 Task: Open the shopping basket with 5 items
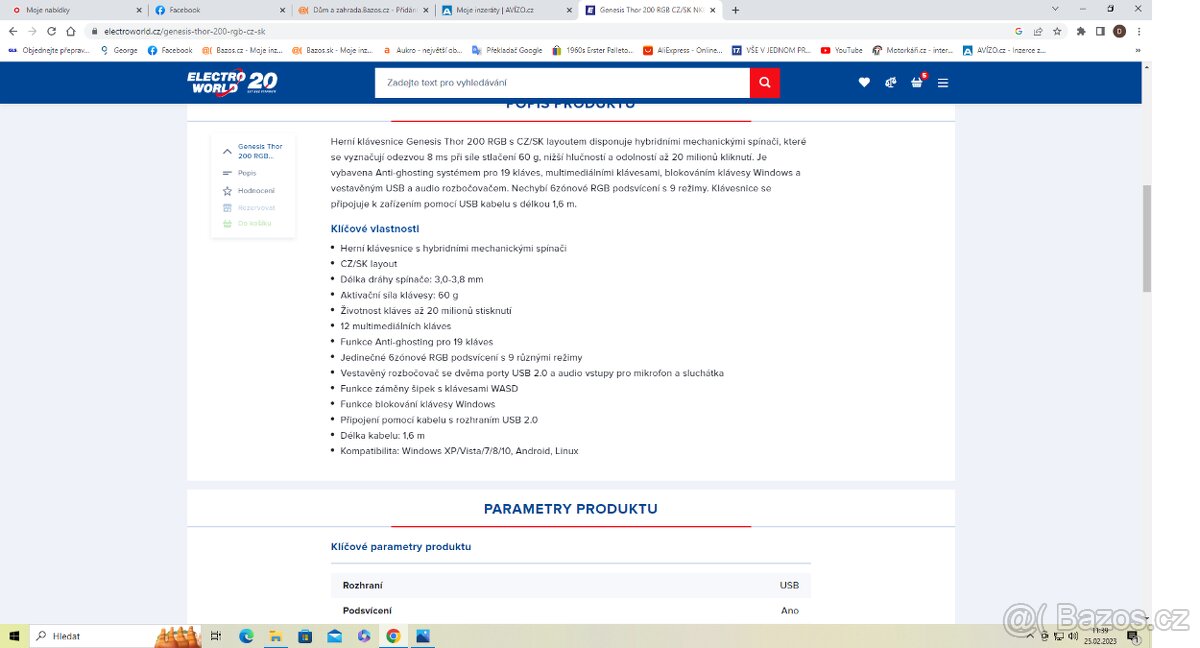click(916, 82)
